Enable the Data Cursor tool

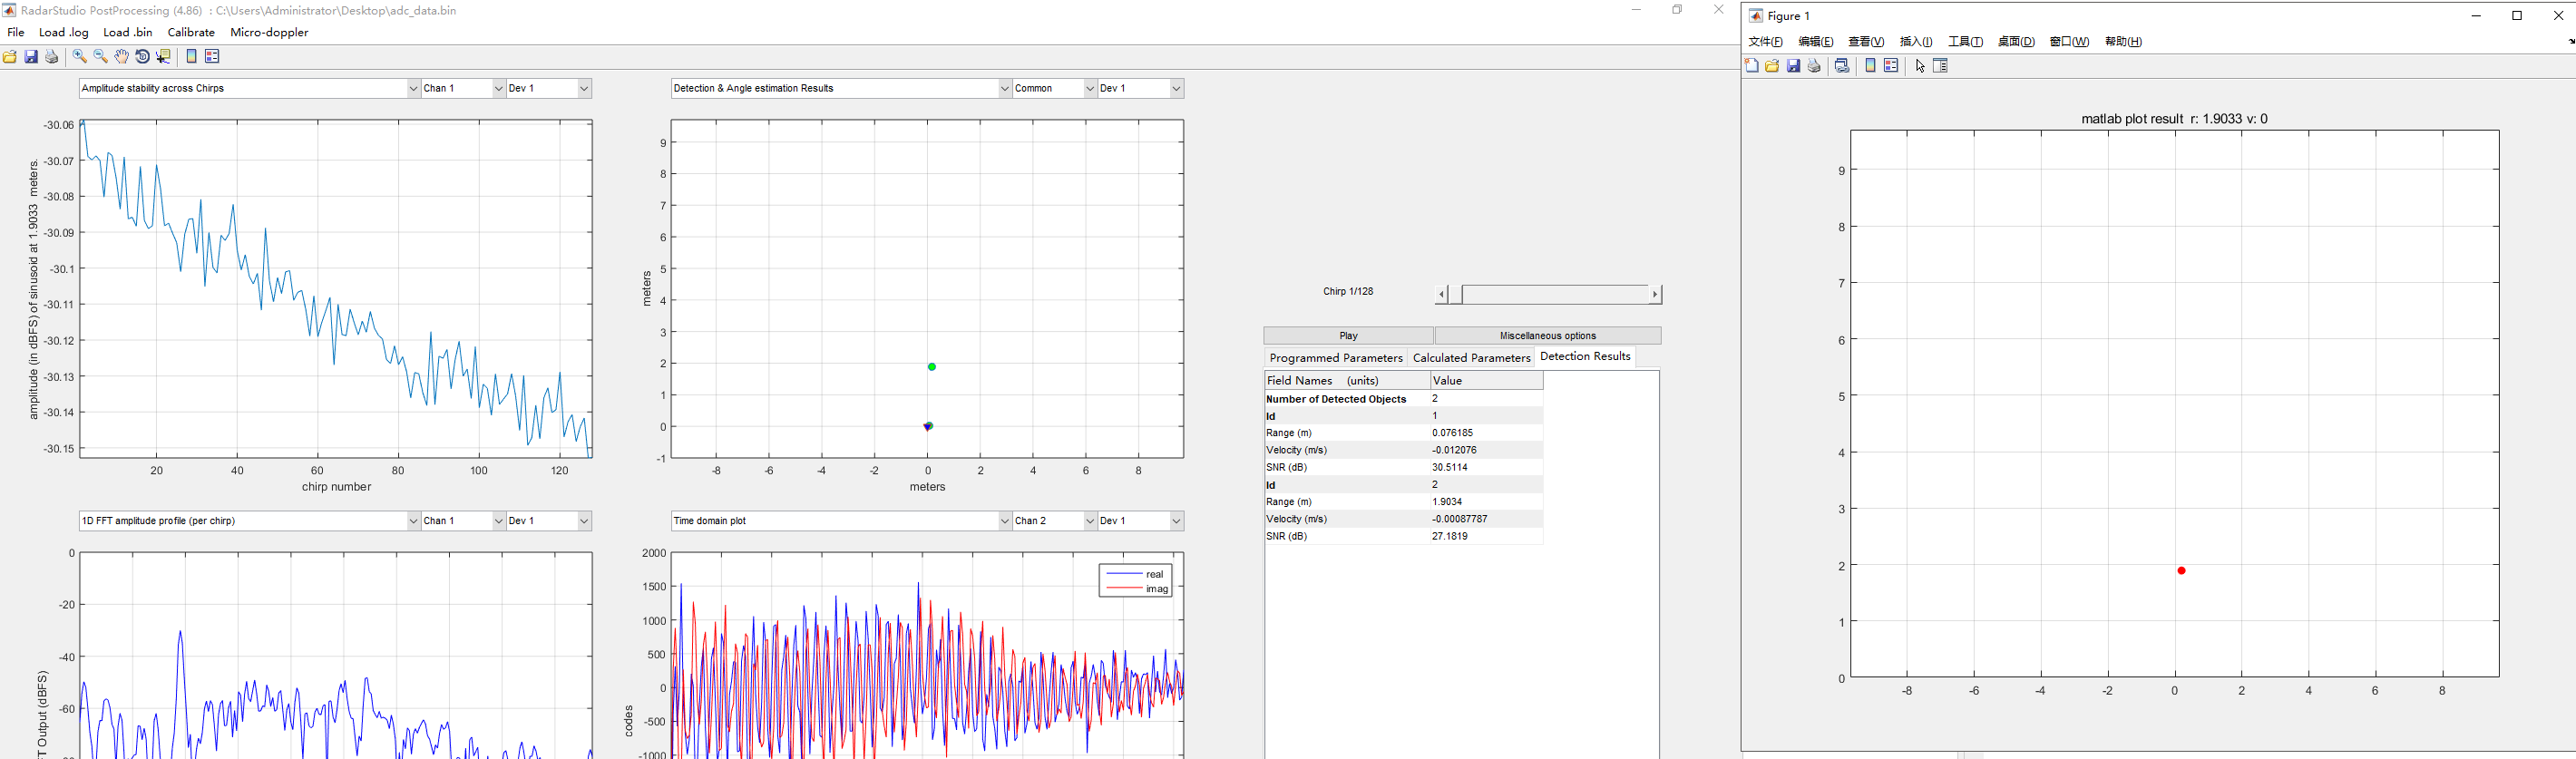point(164,57)
